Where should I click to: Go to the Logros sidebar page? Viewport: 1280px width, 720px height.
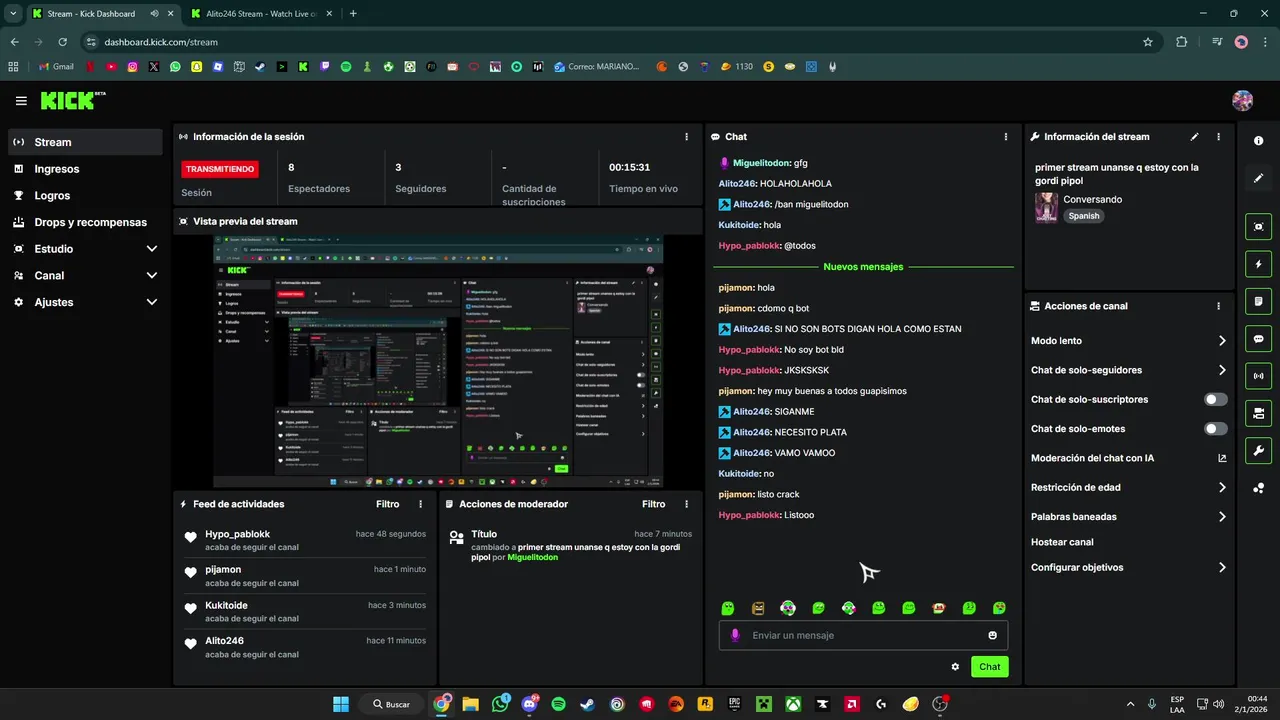pyautogui.click(x=86, y=196)
